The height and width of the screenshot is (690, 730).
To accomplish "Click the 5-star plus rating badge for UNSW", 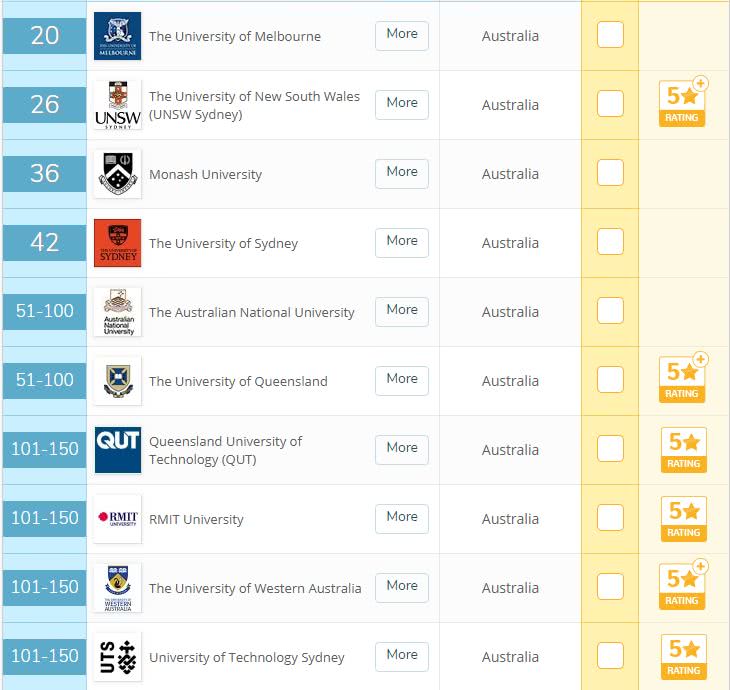I will pyautogui.click(x=683, y=101).
